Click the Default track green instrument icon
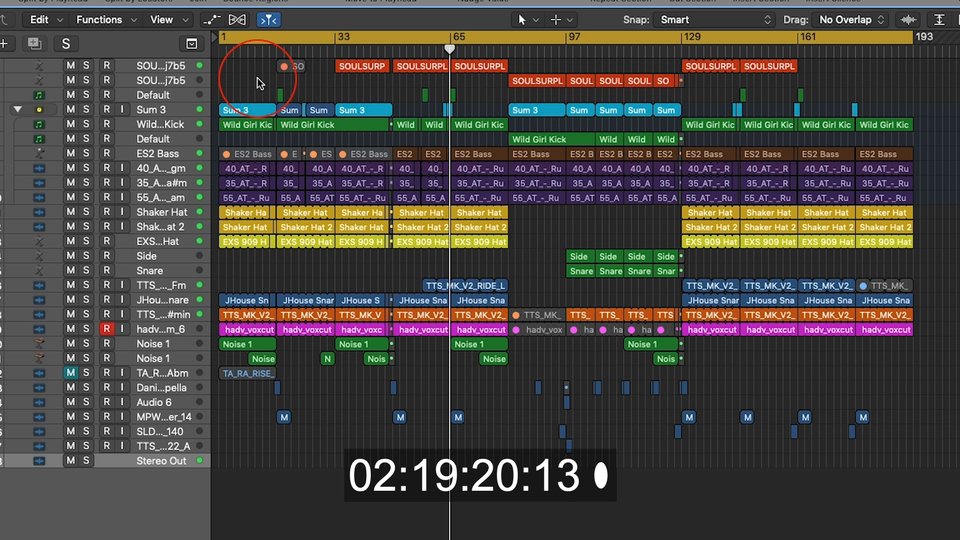The height and width of the screenshot is (540, 960). pyautogui.click(x=39, y=95)
